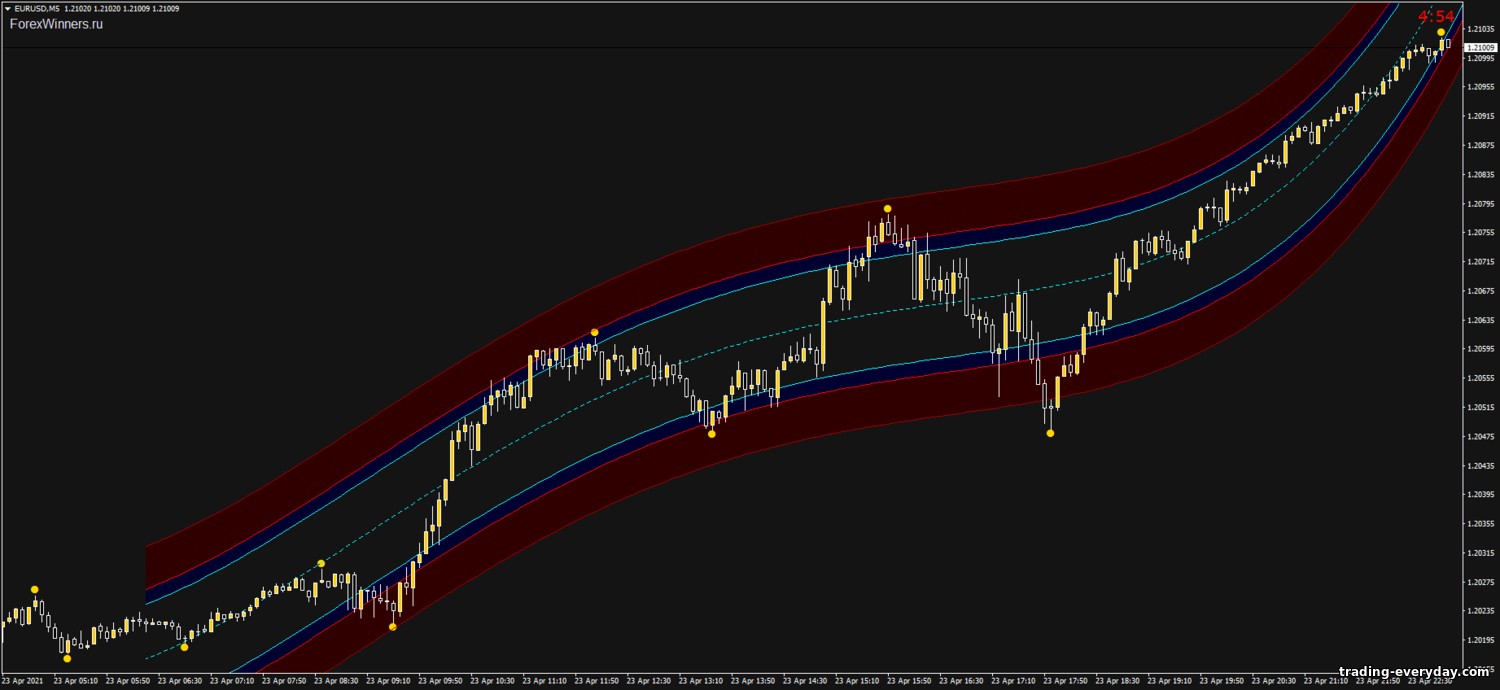Click the 1.20955 price scale label
The height and width of the screenshot is (690, 1500).
(1480, 87)
